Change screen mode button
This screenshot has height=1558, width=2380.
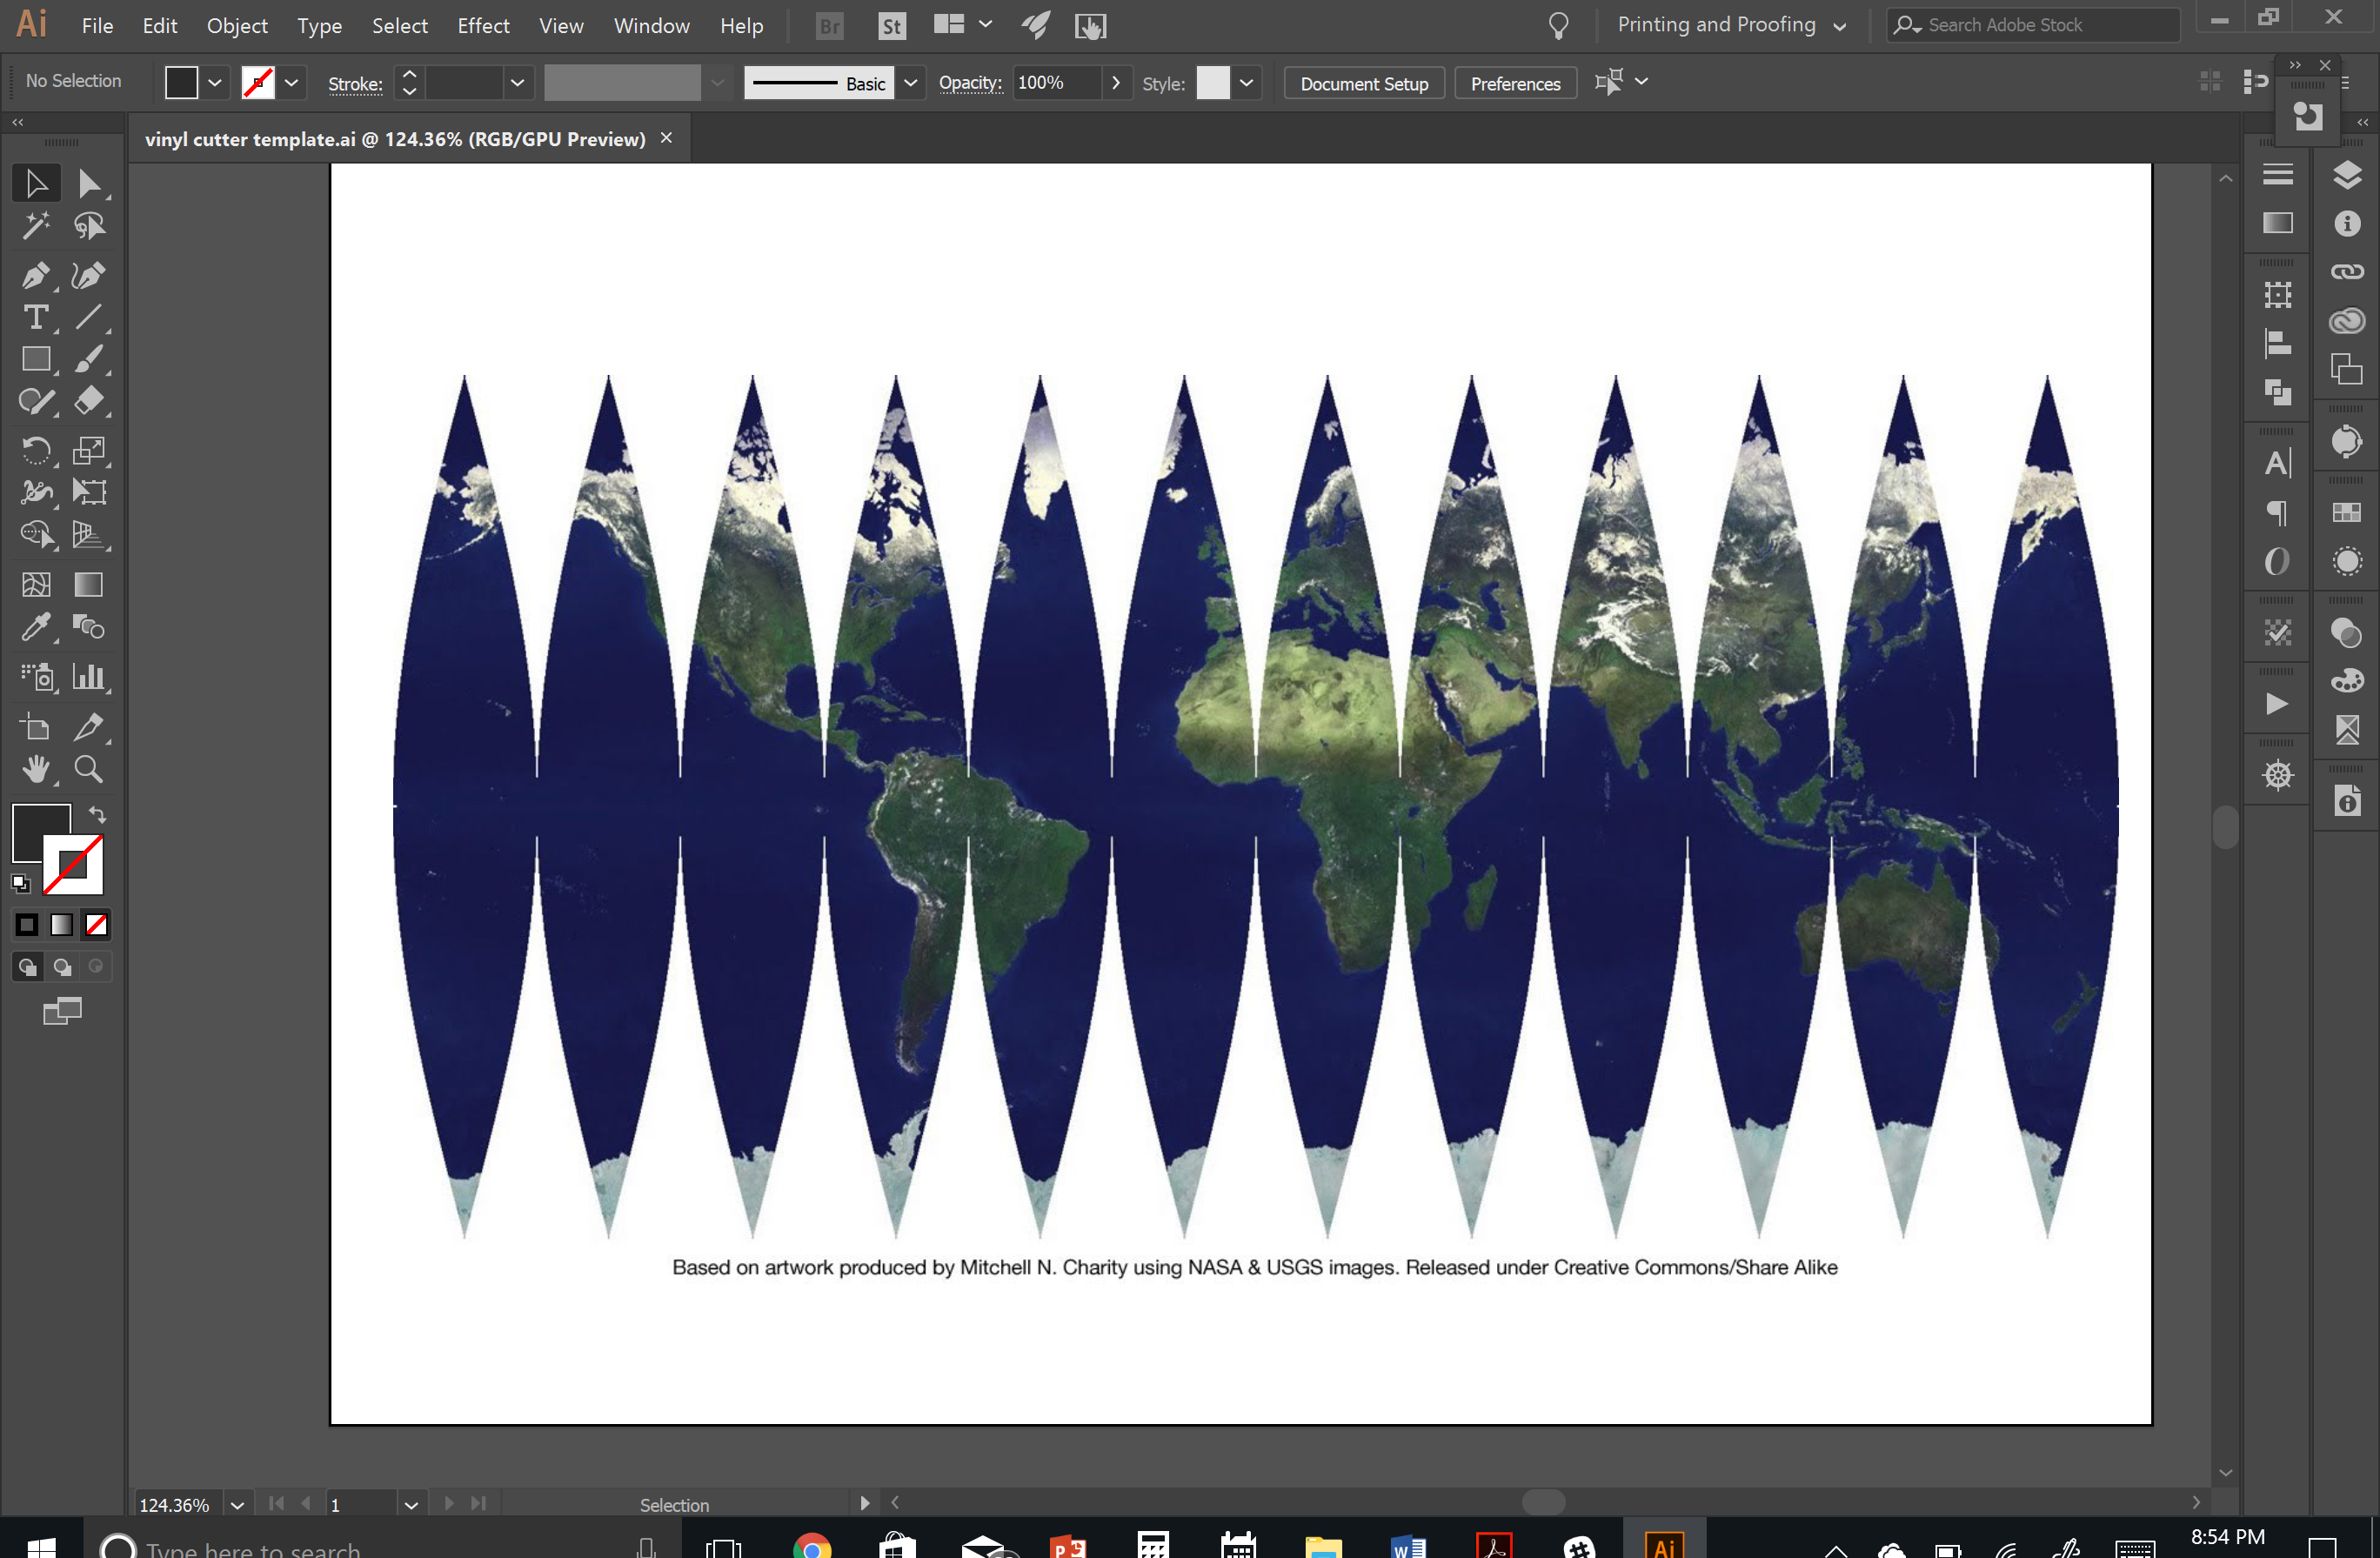tap(62, 1011)
